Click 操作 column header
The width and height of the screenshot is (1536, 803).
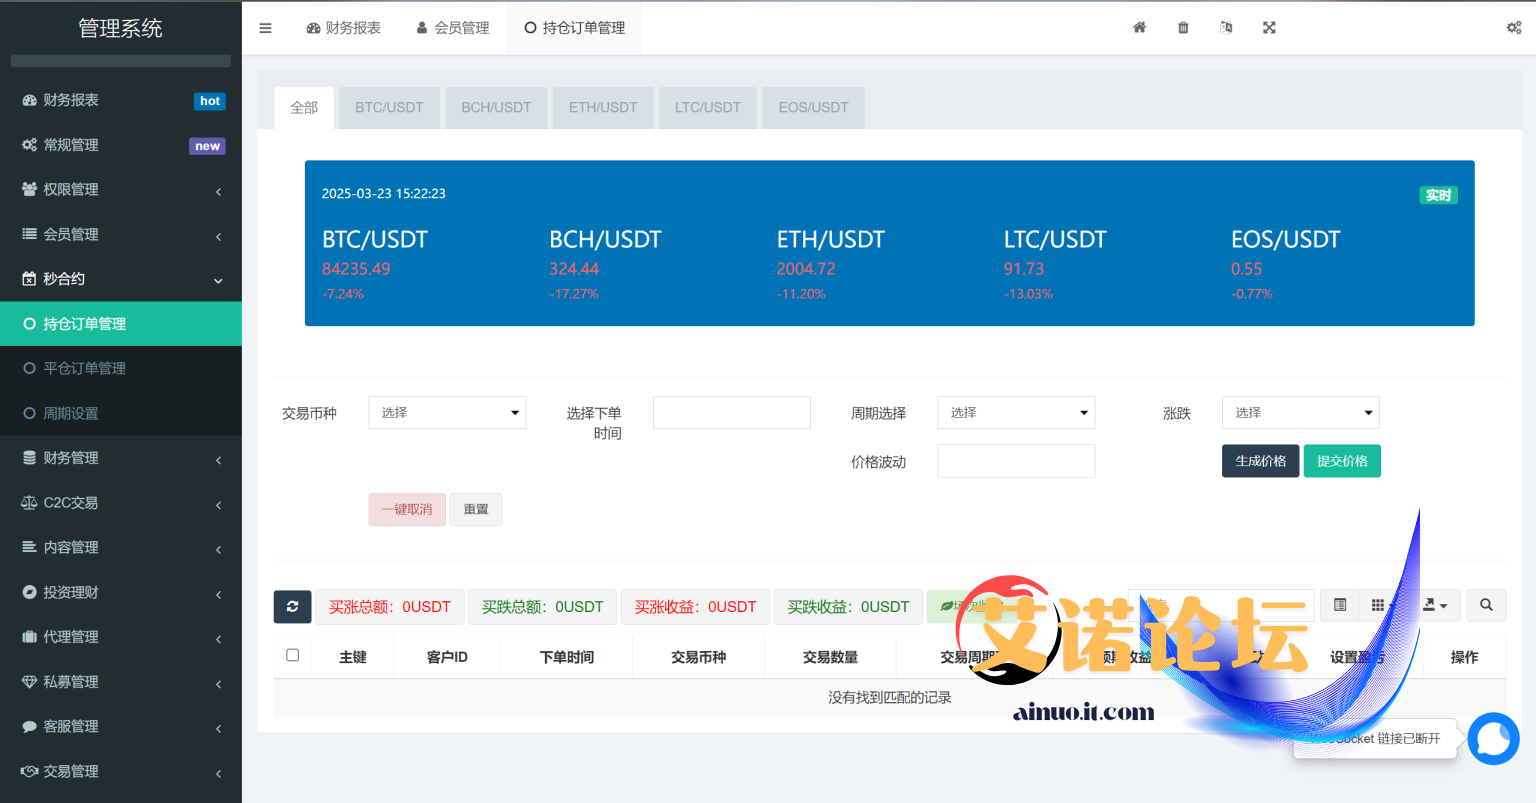point(1465,657)
